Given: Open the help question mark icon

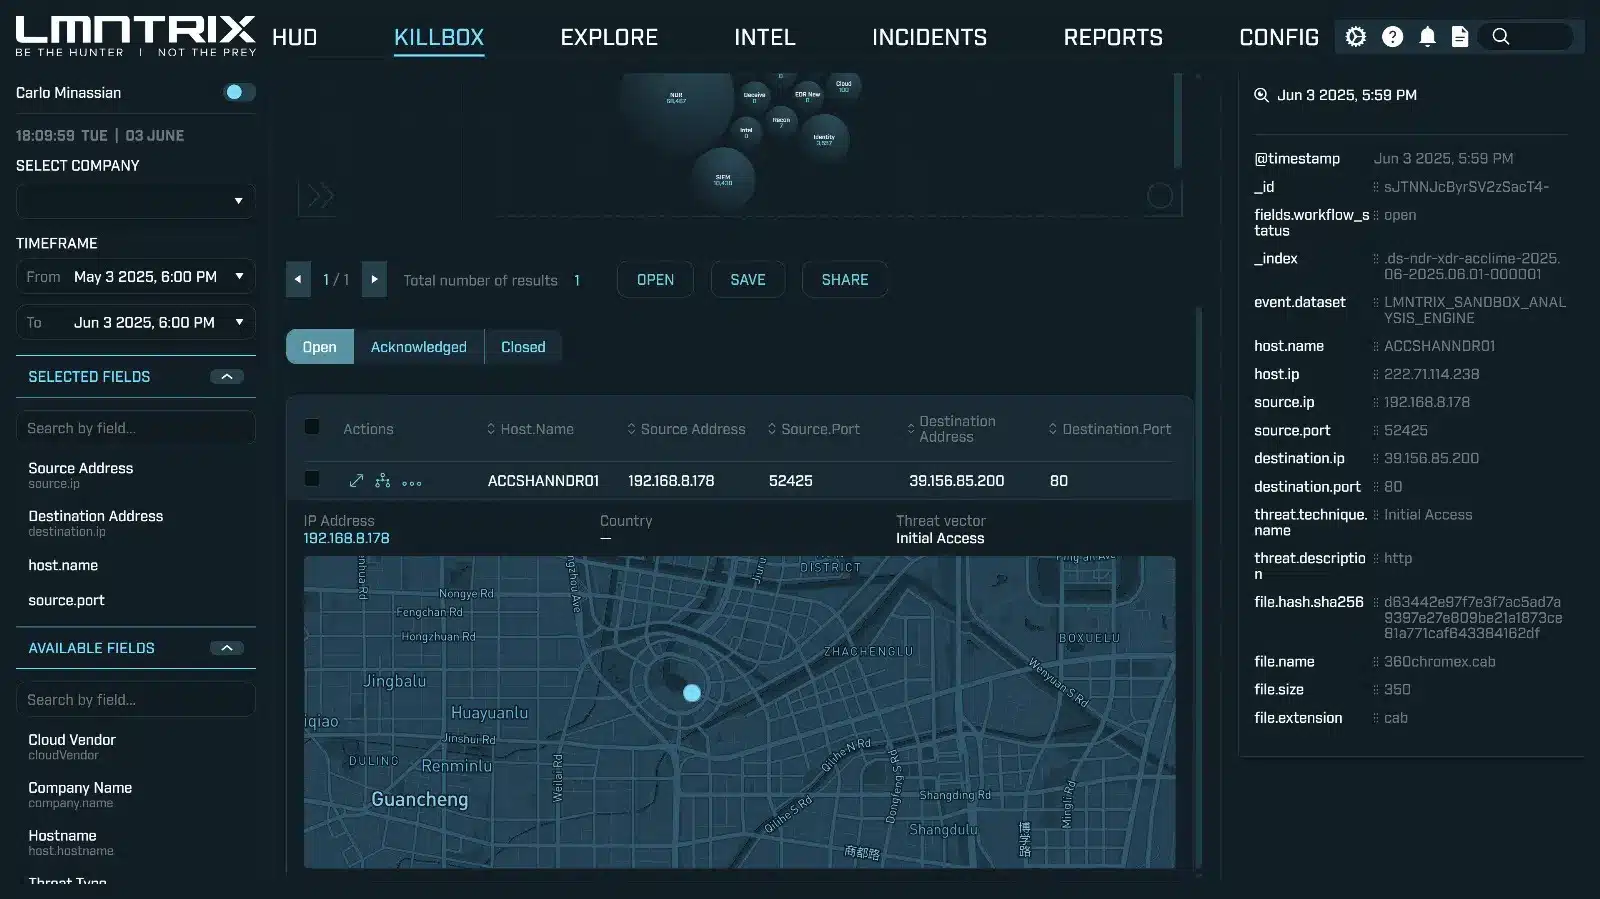Looking at the screenshot, I should coord(1392,37).
